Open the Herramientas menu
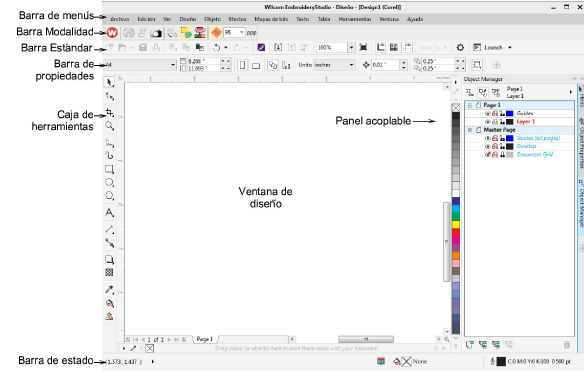This screenshot has width=584, height=386. tap(355, 19)
